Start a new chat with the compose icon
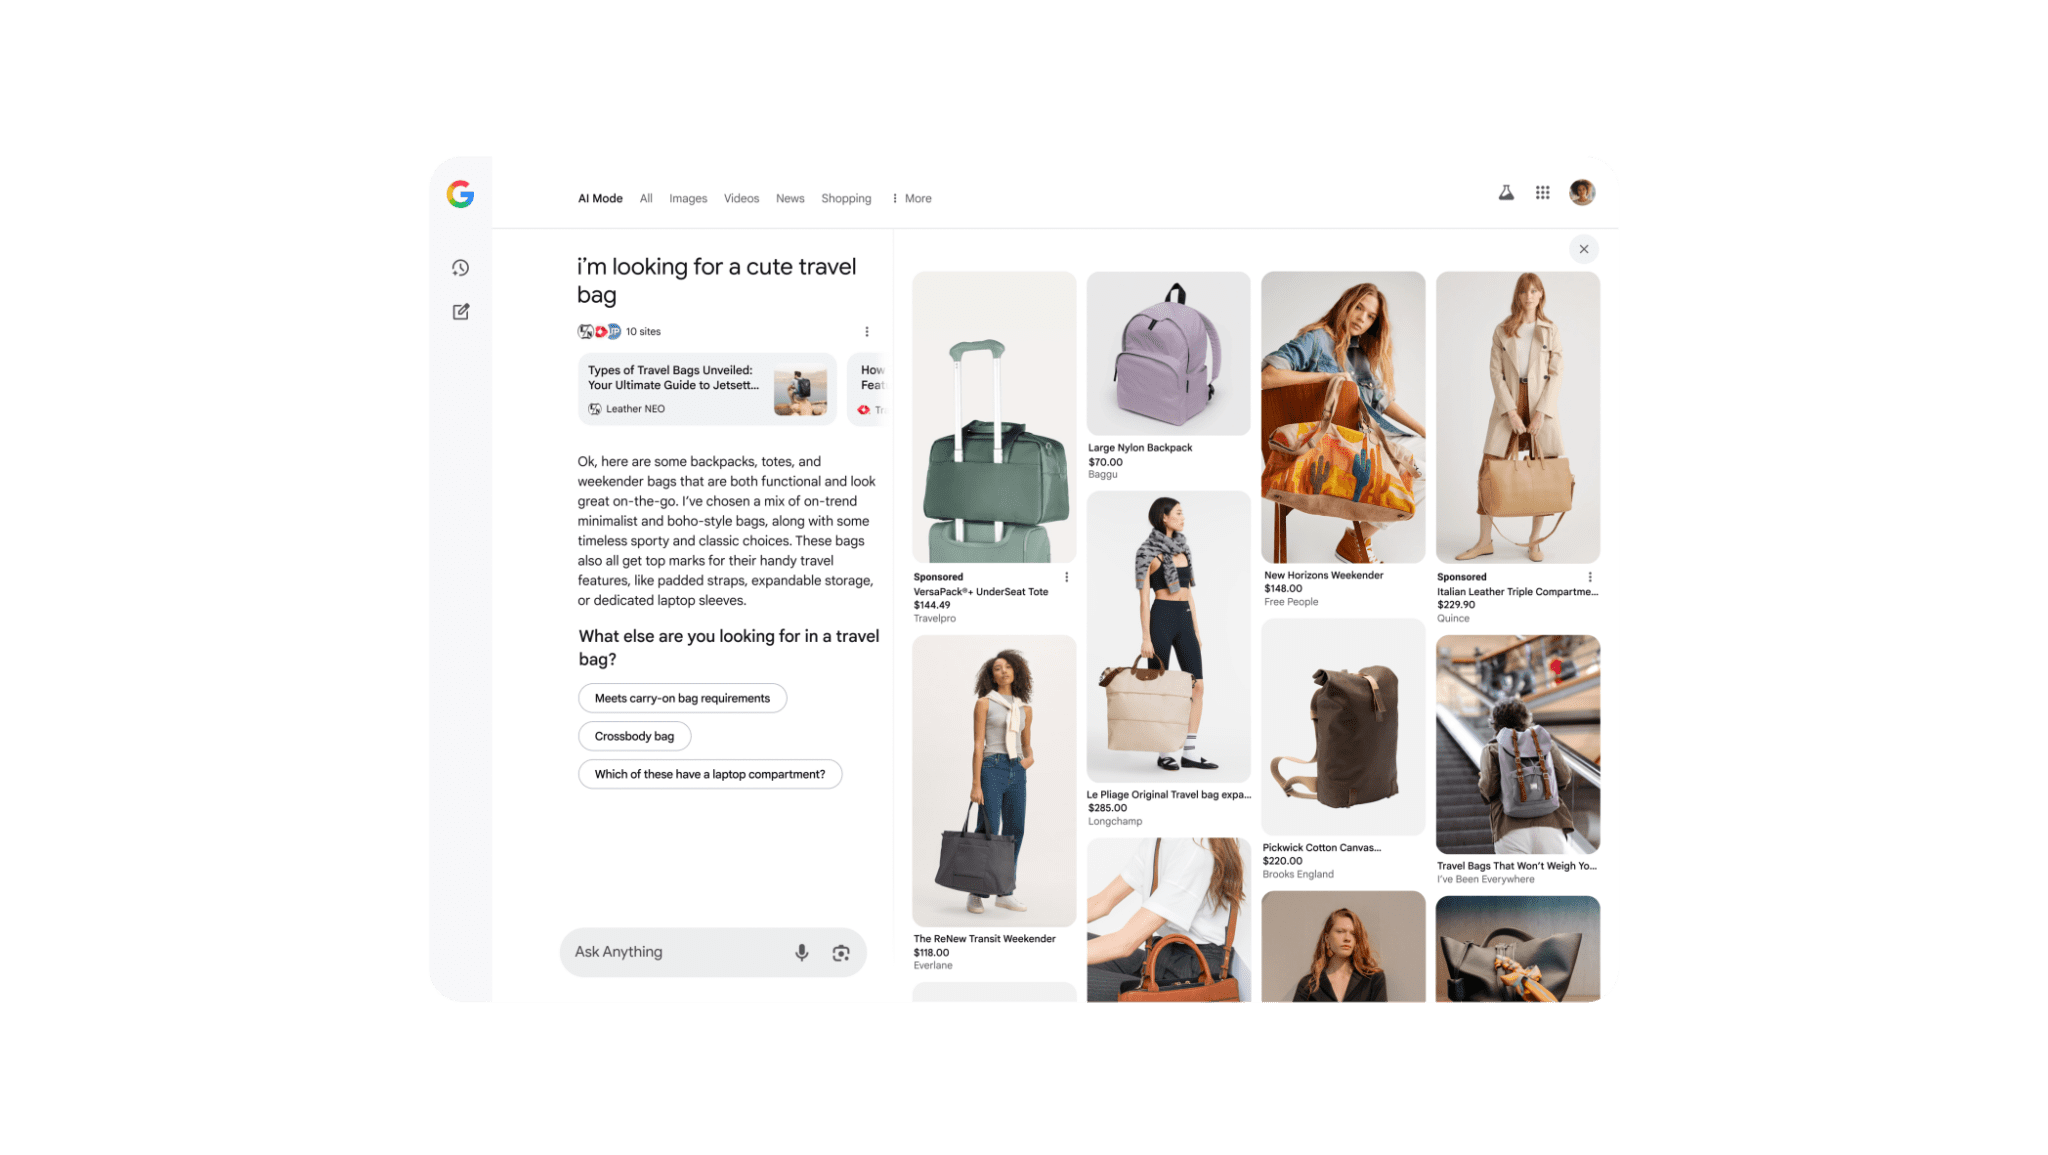Screen dimensions: 2048x1155 [460, 311]
